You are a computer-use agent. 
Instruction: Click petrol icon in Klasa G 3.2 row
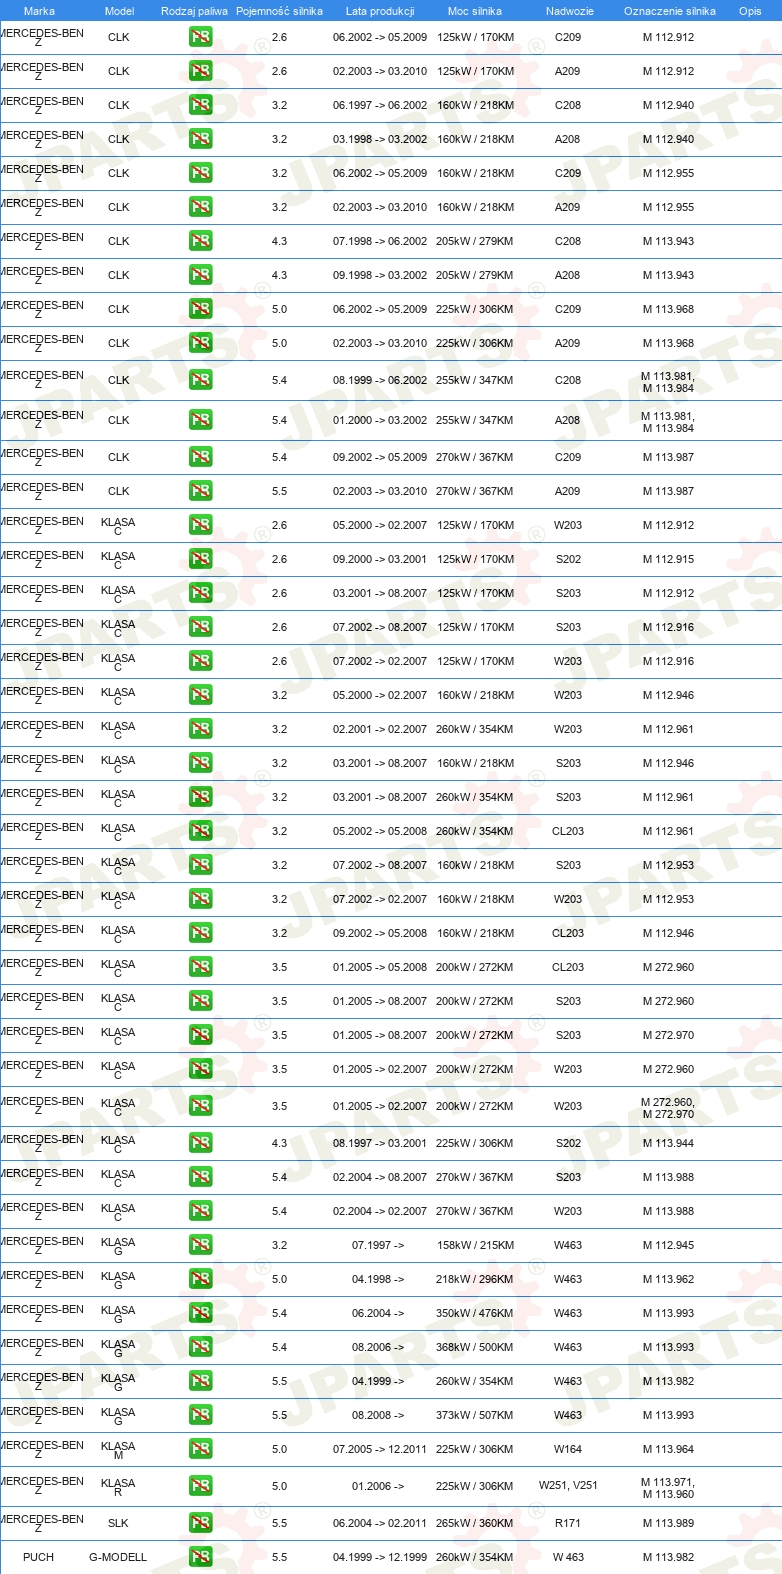coord(200,1246)
